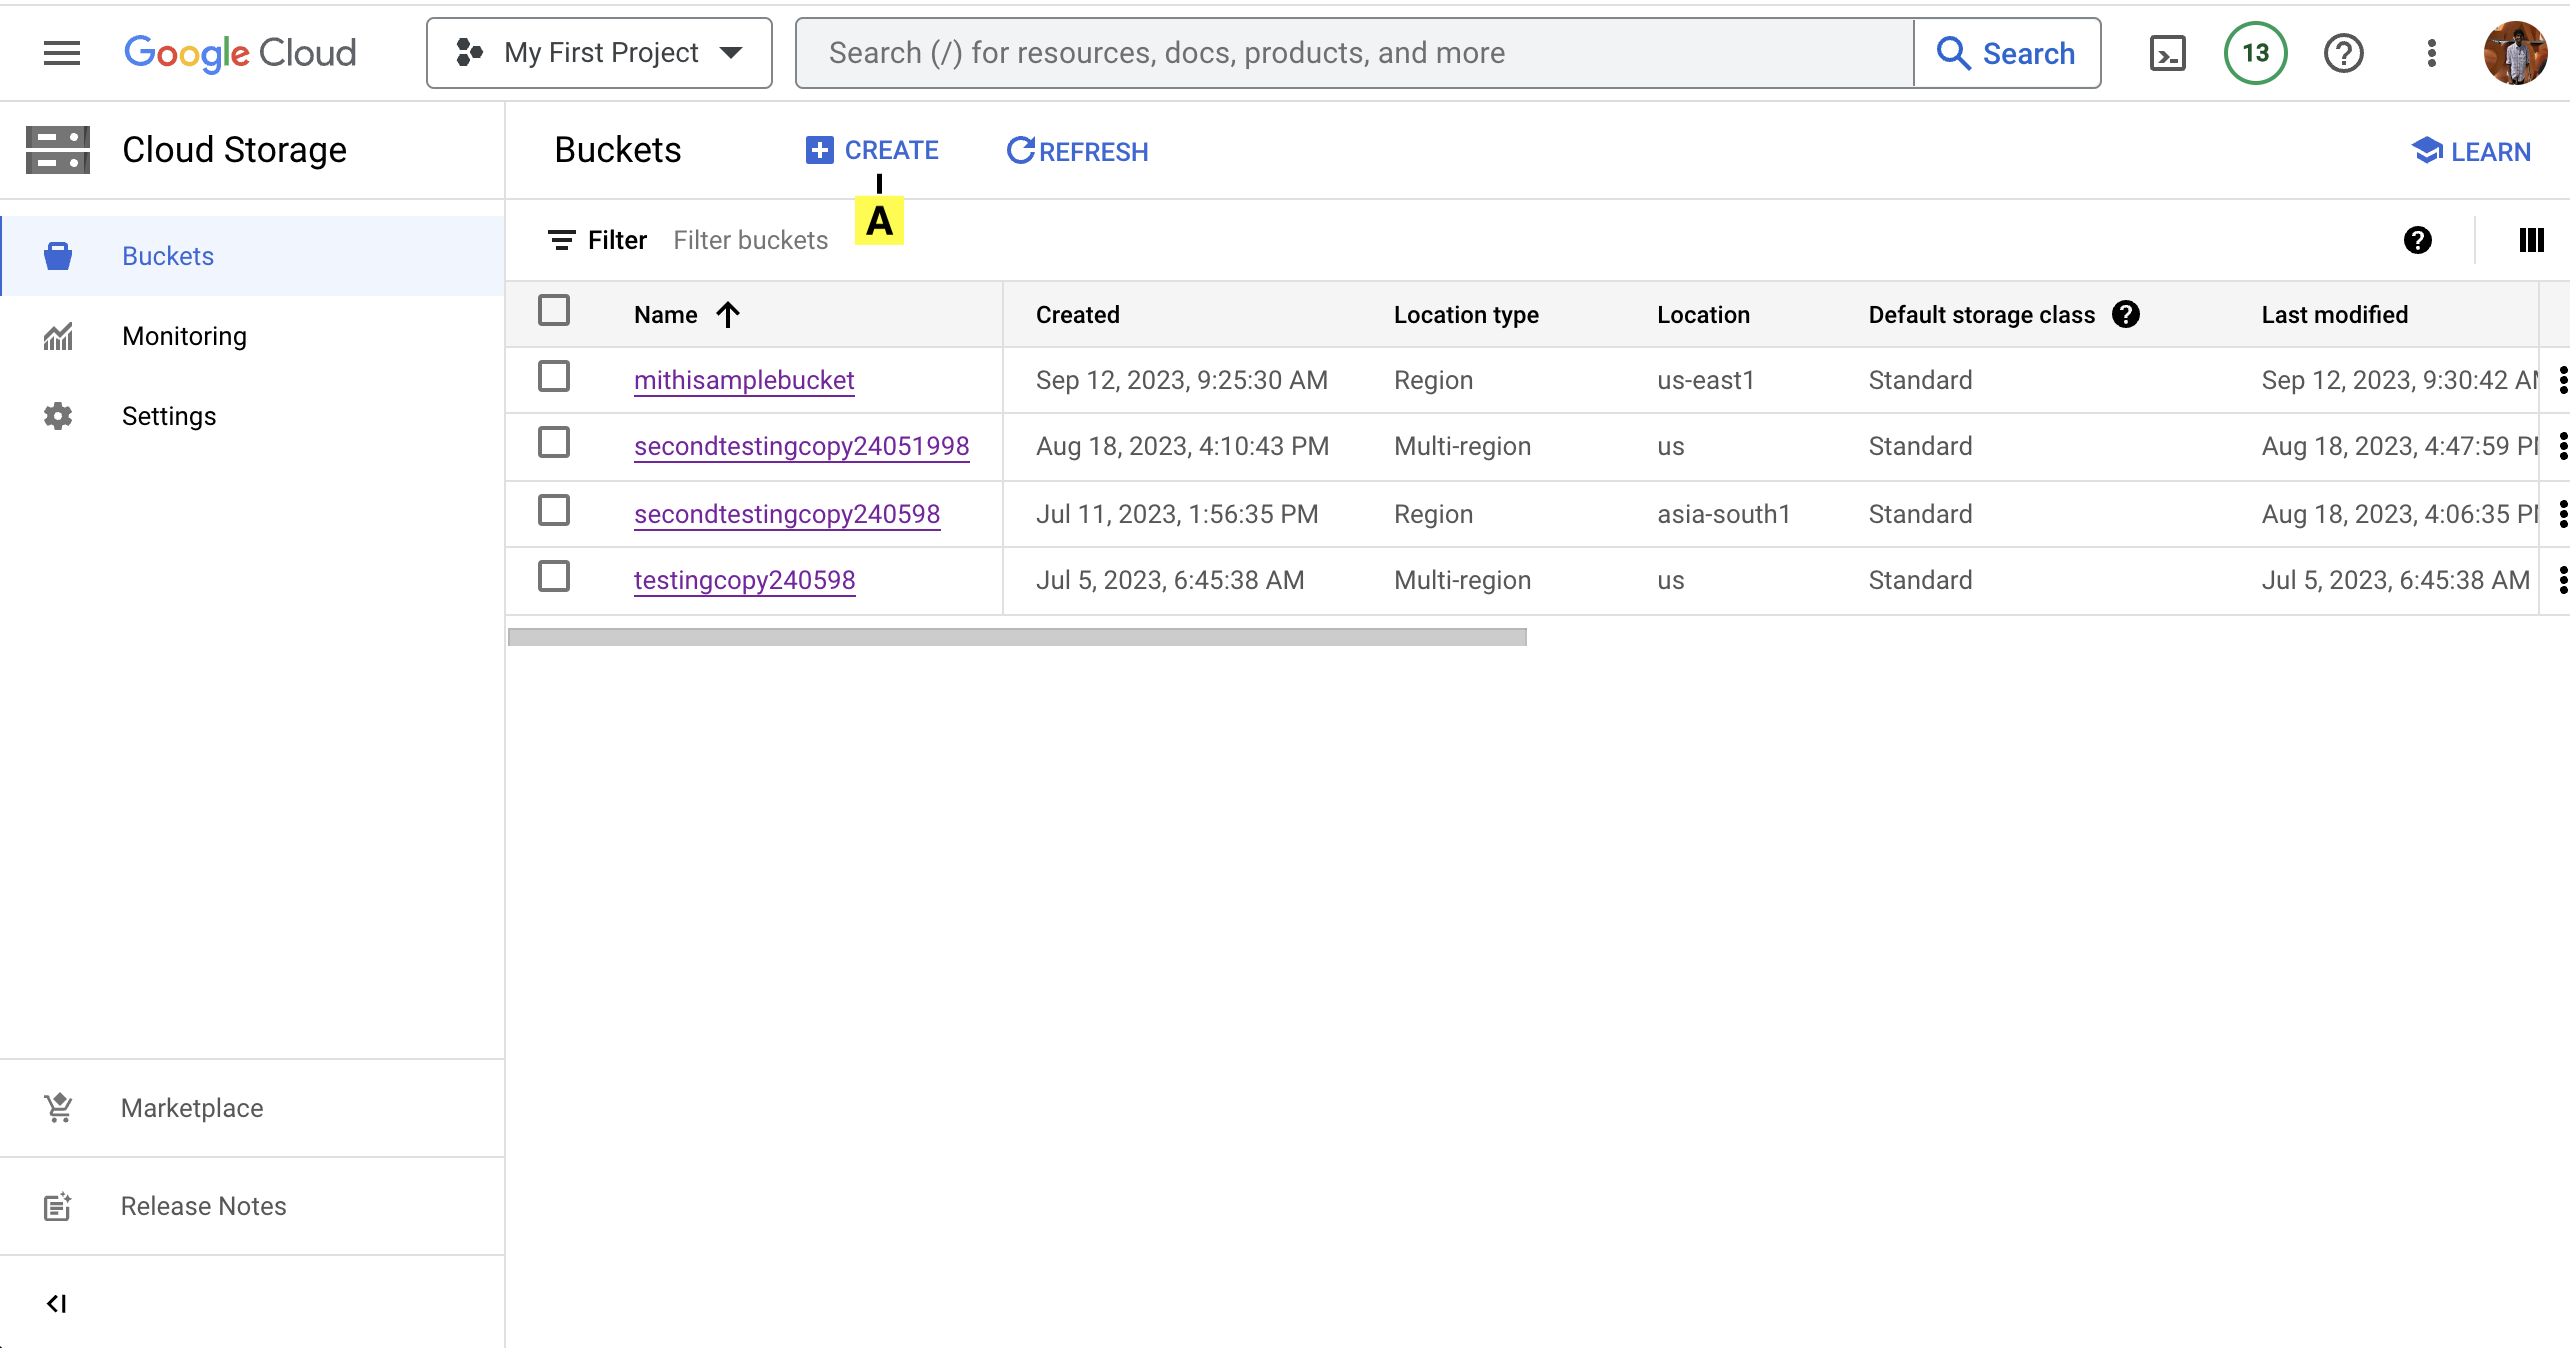Expand the My First Project selector
The width and height of the screenshot is (2570, 1348).
599,53
